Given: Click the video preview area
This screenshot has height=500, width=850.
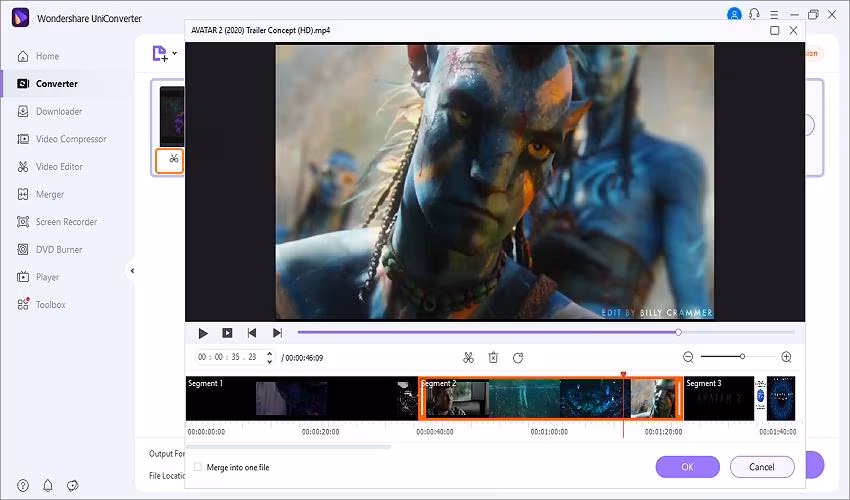Looking at the screenshot, I should coord(494,182).
